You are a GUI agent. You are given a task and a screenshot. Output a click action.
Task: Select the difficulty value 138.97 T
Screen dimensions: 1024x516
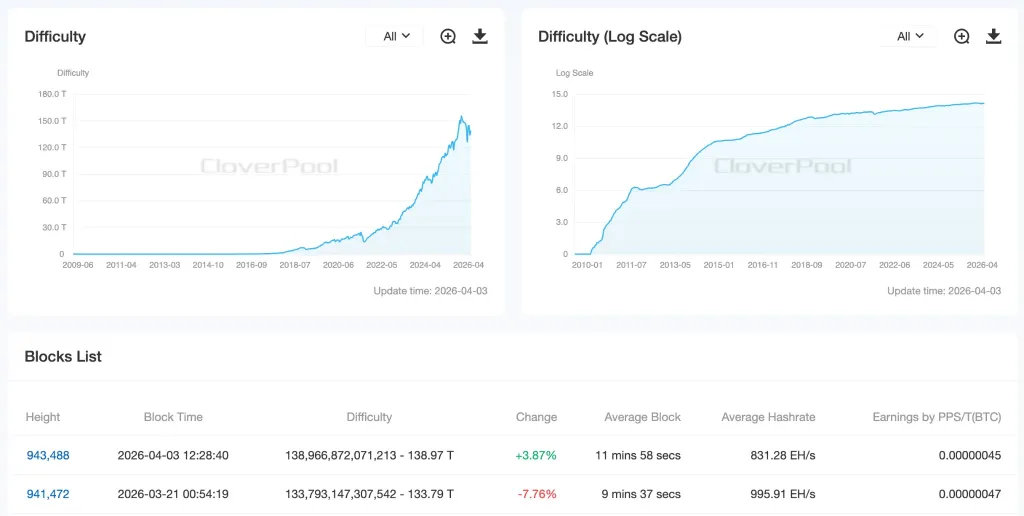[369, 455]
